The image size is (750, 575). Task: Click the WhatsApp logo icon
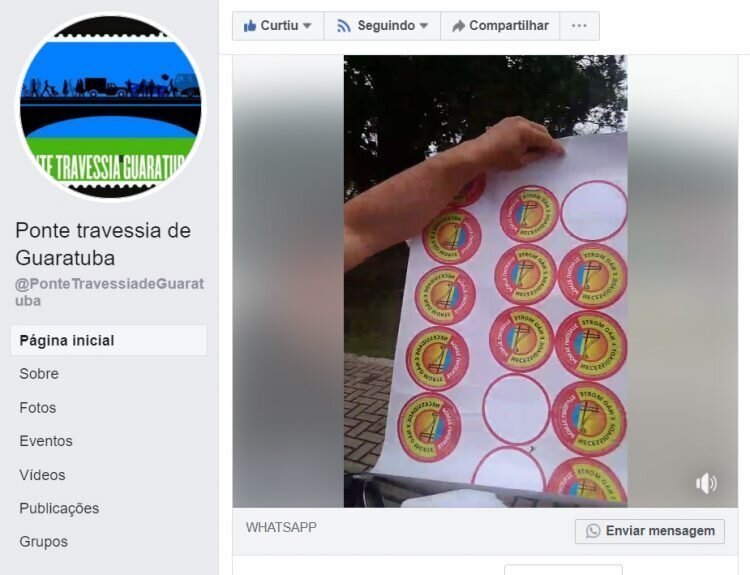(x=593, y=531)
